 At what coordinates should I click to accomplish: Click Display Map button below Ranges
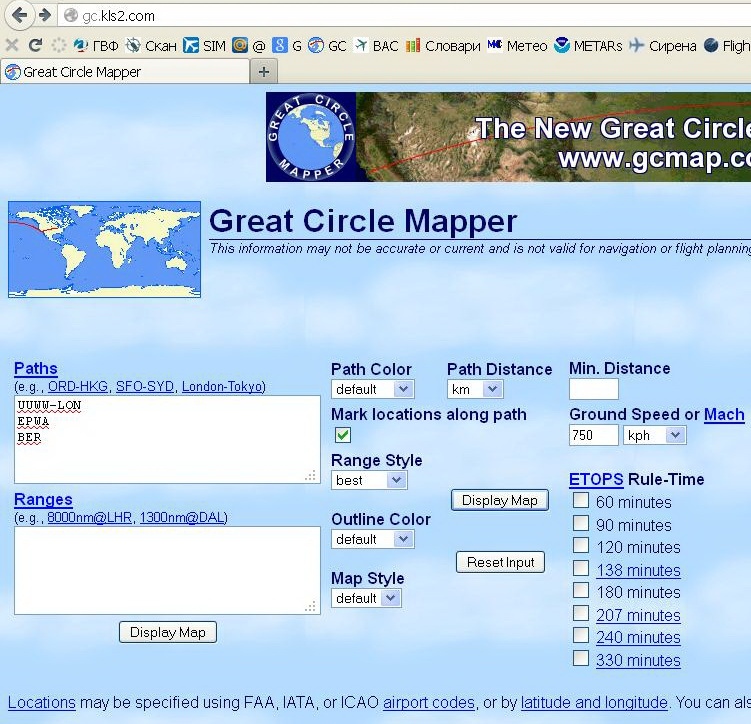coord(168,632)
